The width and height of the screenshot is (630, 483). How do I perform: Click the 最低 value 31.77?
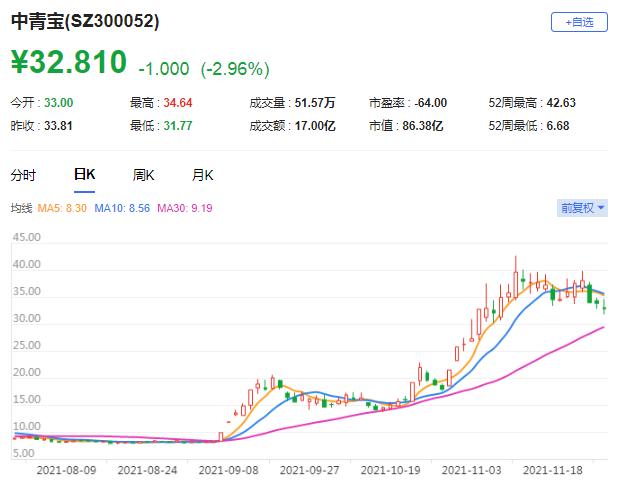click(178, 126)
